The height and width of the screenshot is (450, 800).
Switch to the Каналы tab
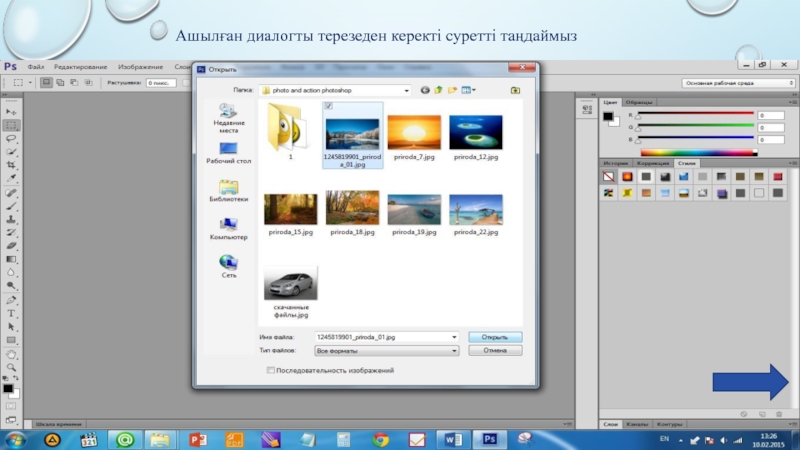(636, 424)
